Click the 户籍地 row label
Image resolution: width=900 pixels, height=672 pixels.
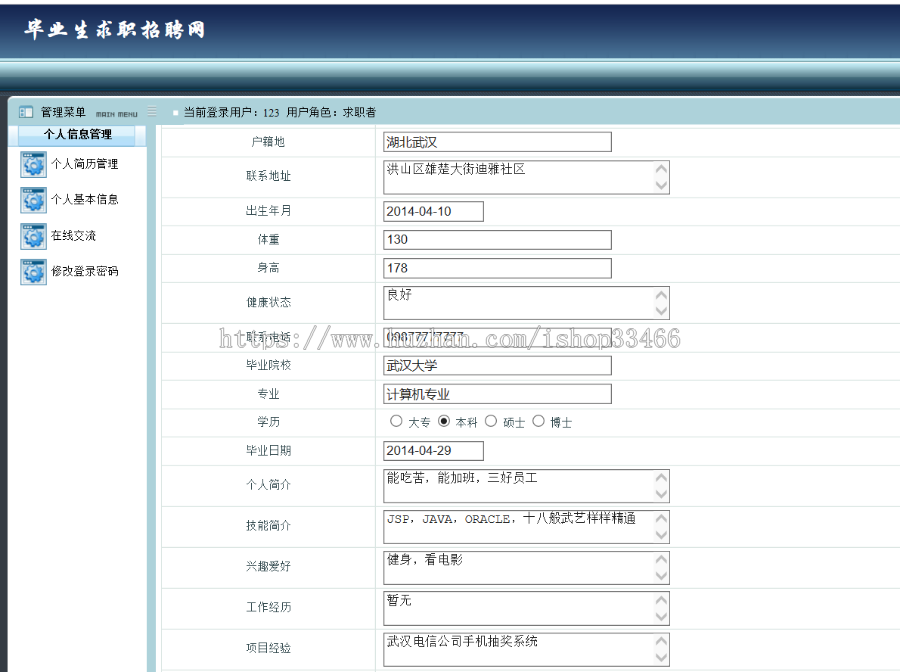point(268,142)
